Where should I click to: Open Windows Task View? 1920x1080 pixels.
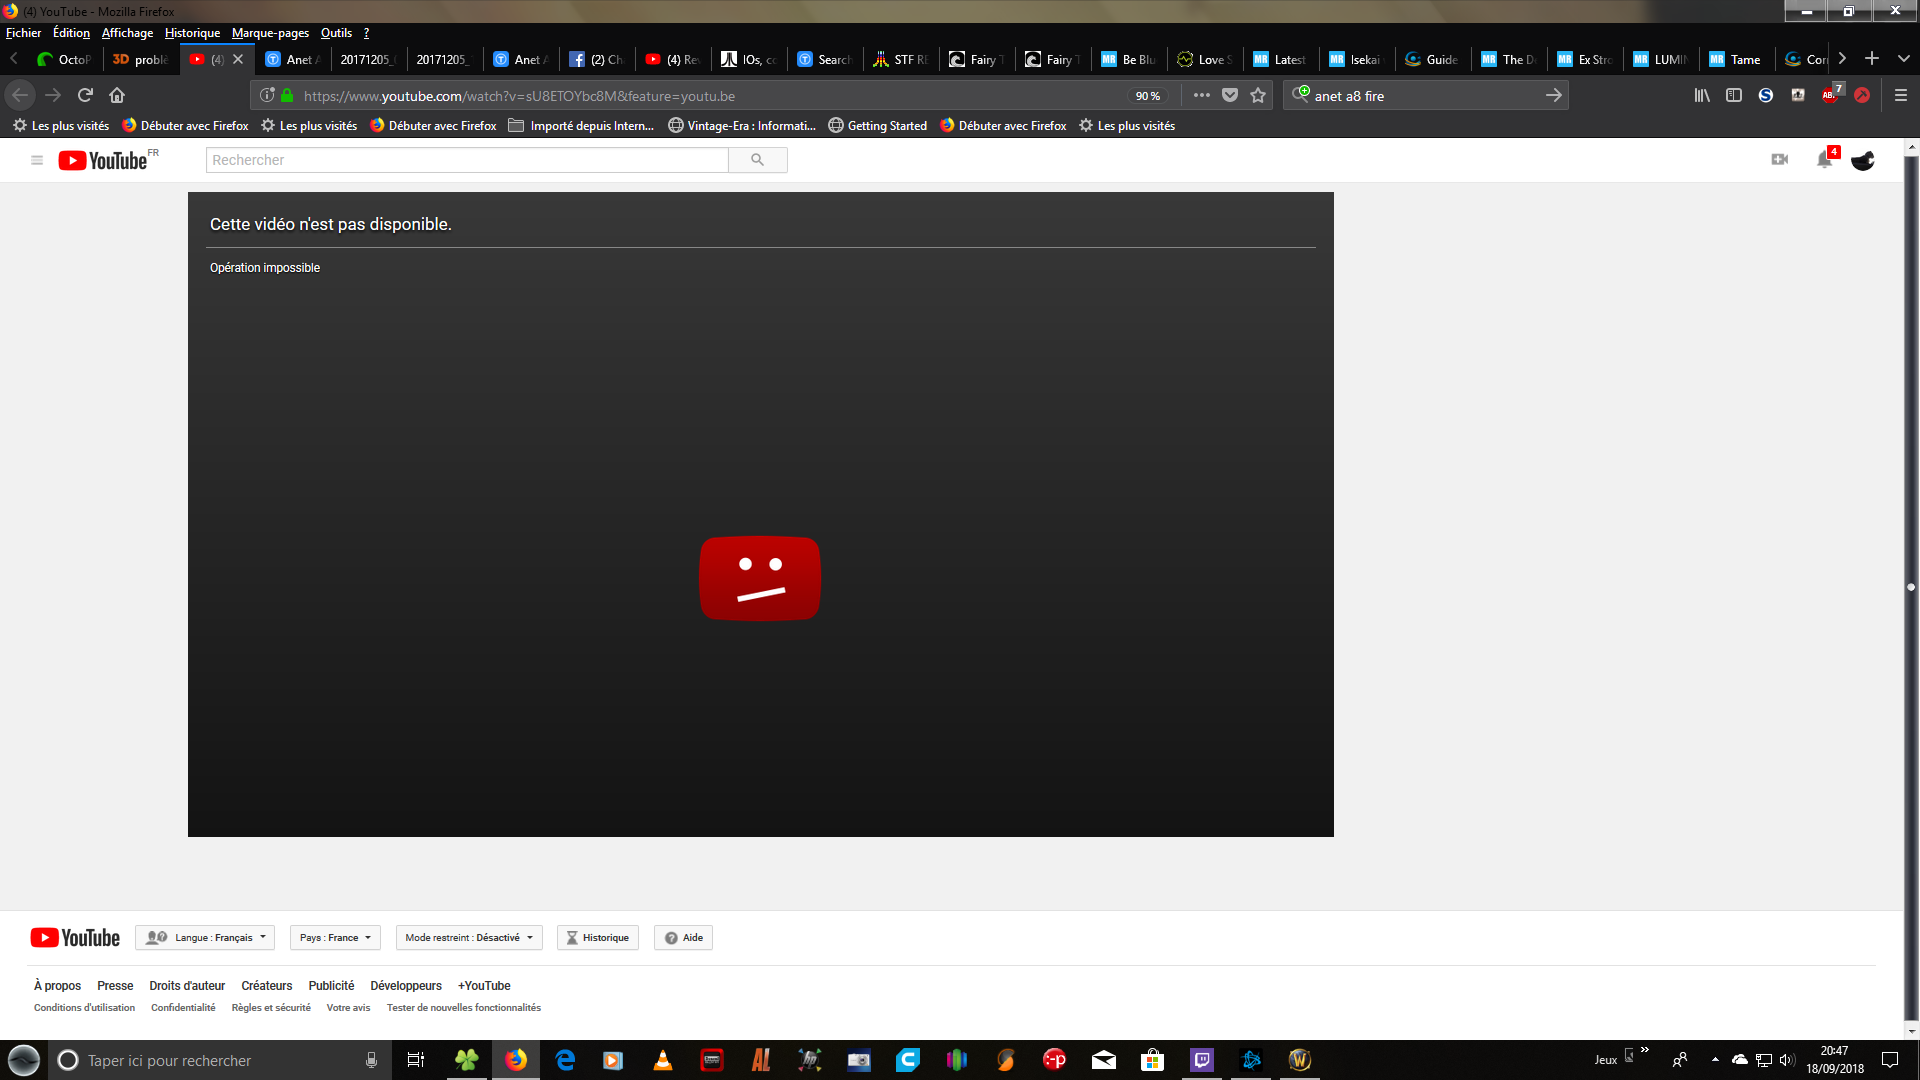[416, 1060]
